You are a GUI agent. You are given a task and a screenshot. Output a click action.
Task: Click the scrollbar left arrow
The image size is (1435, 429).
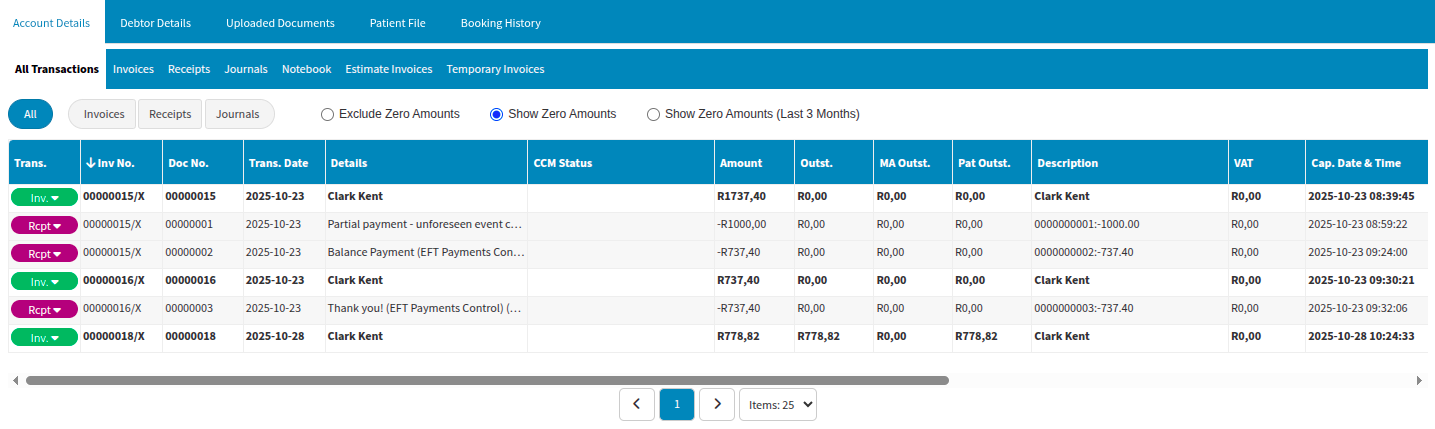15,381
